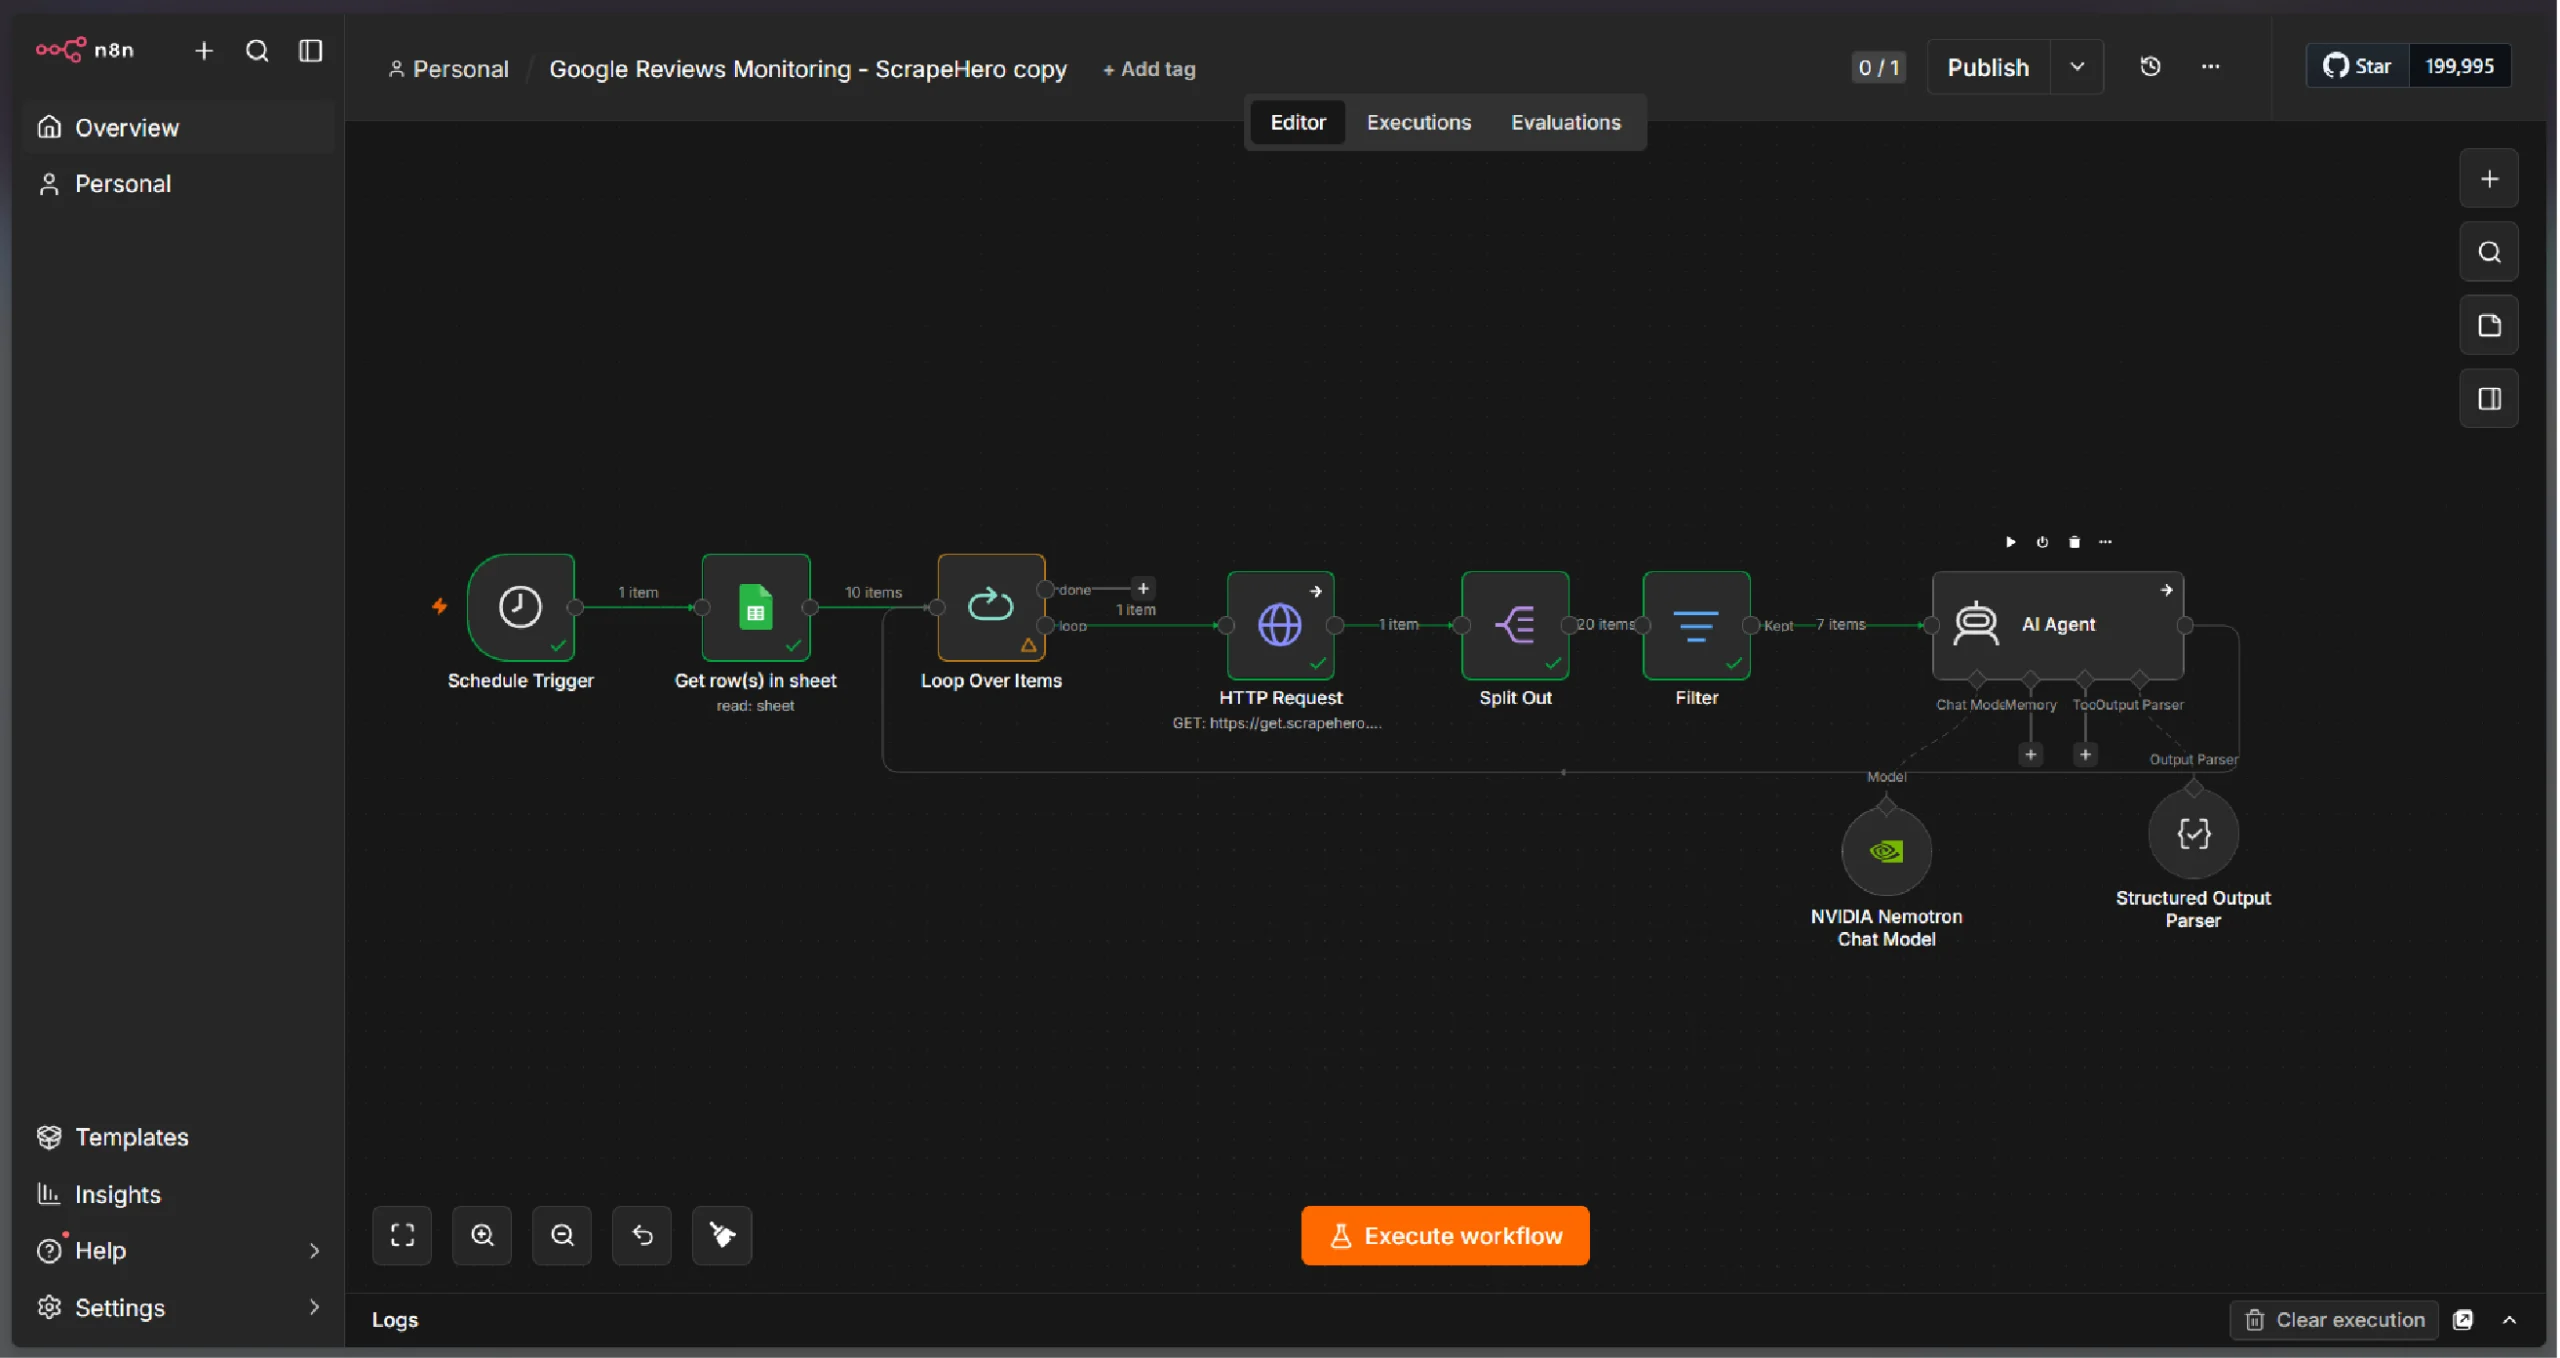Screen dimensions: 2560x1358
Task: Click trigger lightning bolt icon
Action: click(x=439, y=606)
